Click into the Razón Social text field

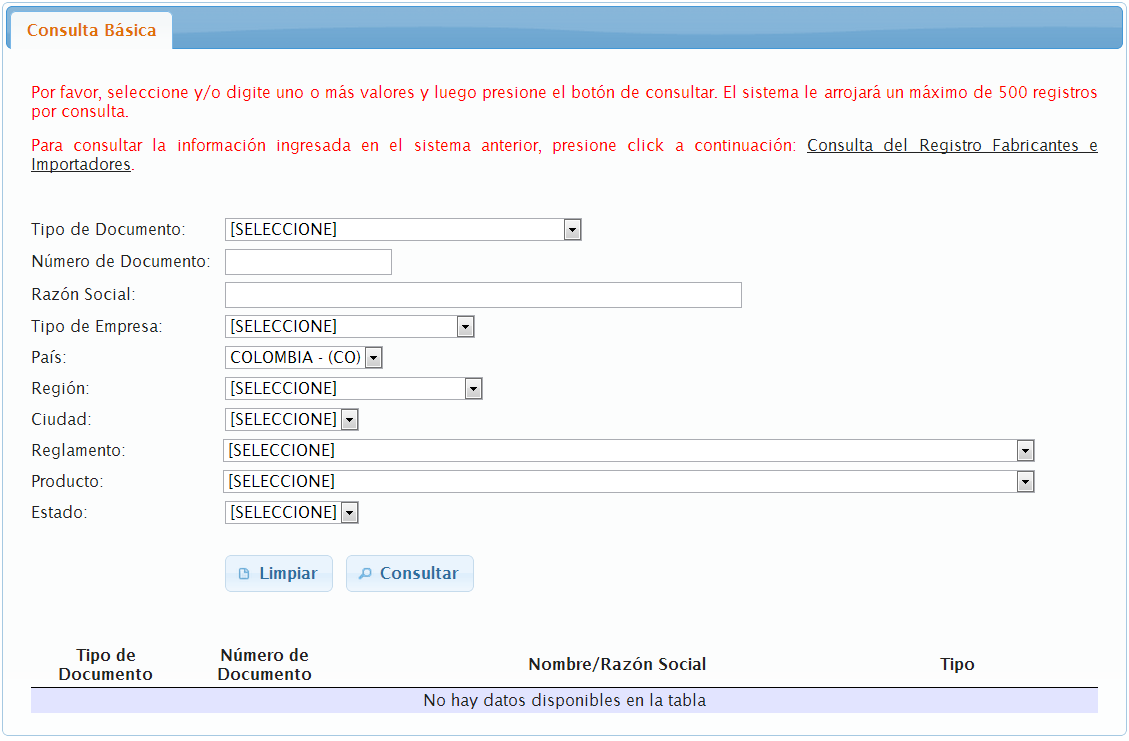[x=483, y=295]
